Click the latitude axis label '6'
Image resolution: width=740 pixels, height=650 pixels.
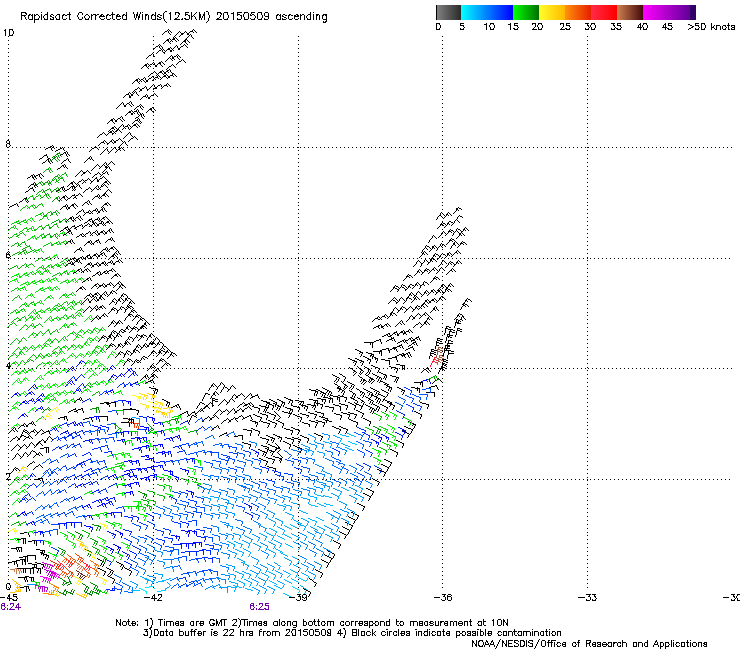pos(8,255)
